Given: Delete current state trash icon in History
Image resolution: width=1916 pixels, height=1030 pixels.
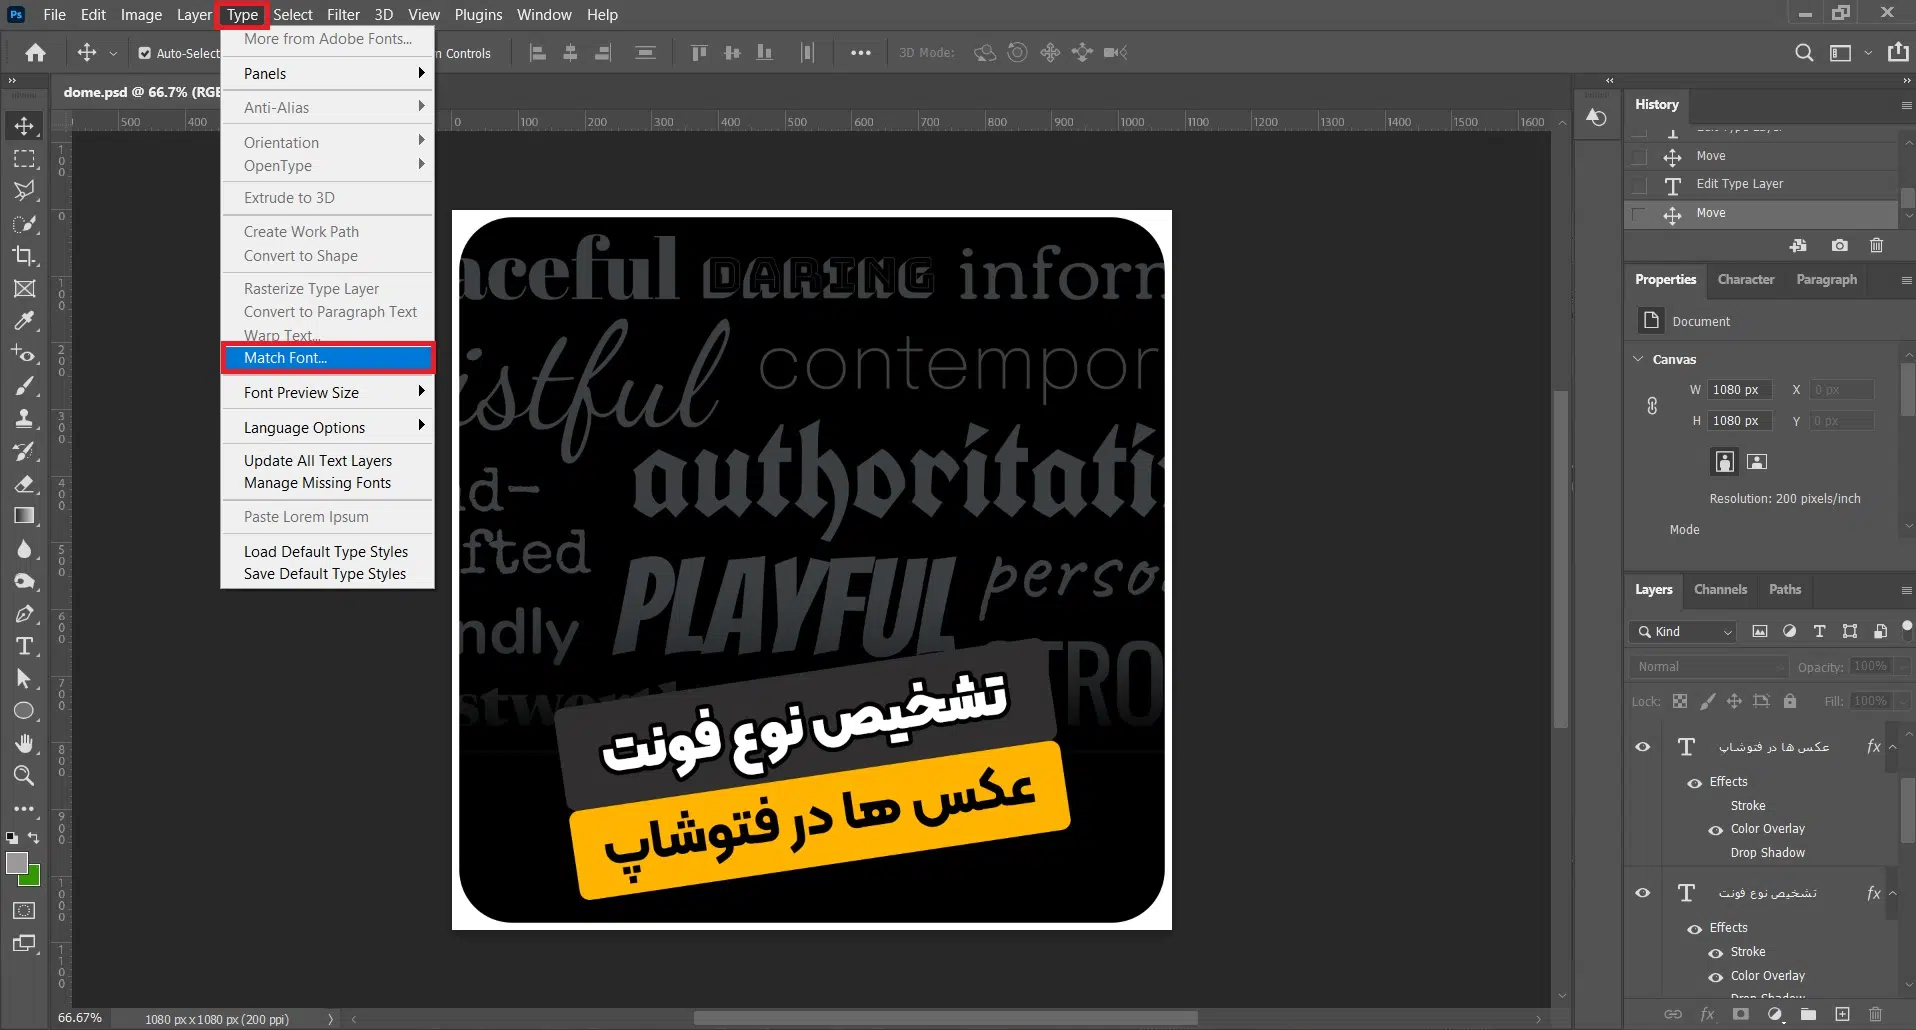Looking at the screenshot, I should [x=1876, y=245].
